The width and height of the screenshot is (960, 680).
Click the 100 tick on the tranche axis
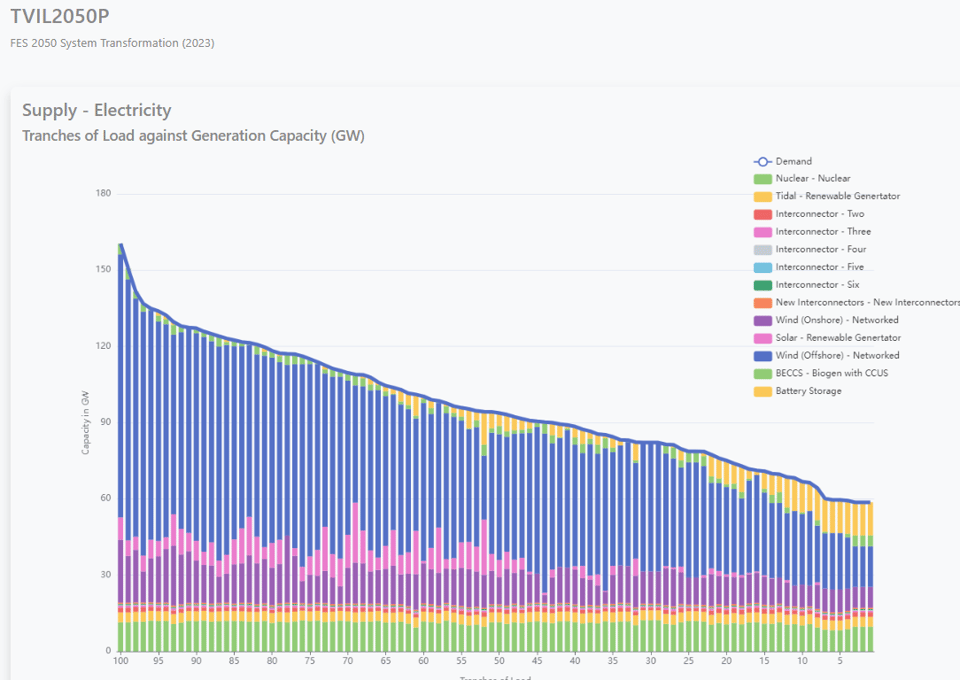pyautogui.click(x=121, y=661)
